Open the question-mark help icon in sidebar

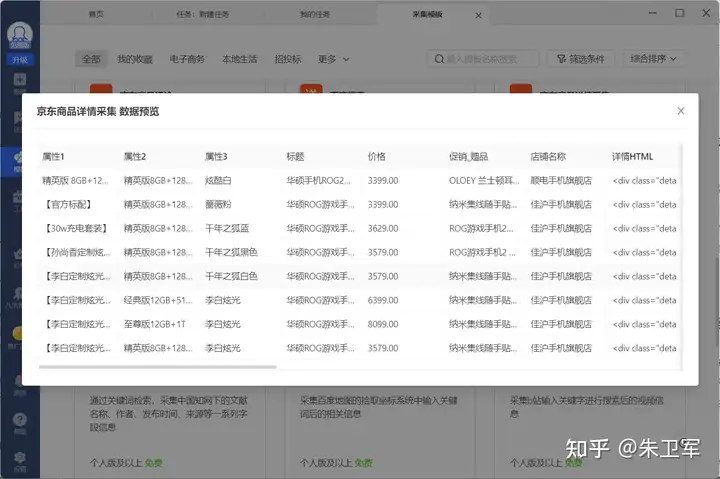coord(20,419)
